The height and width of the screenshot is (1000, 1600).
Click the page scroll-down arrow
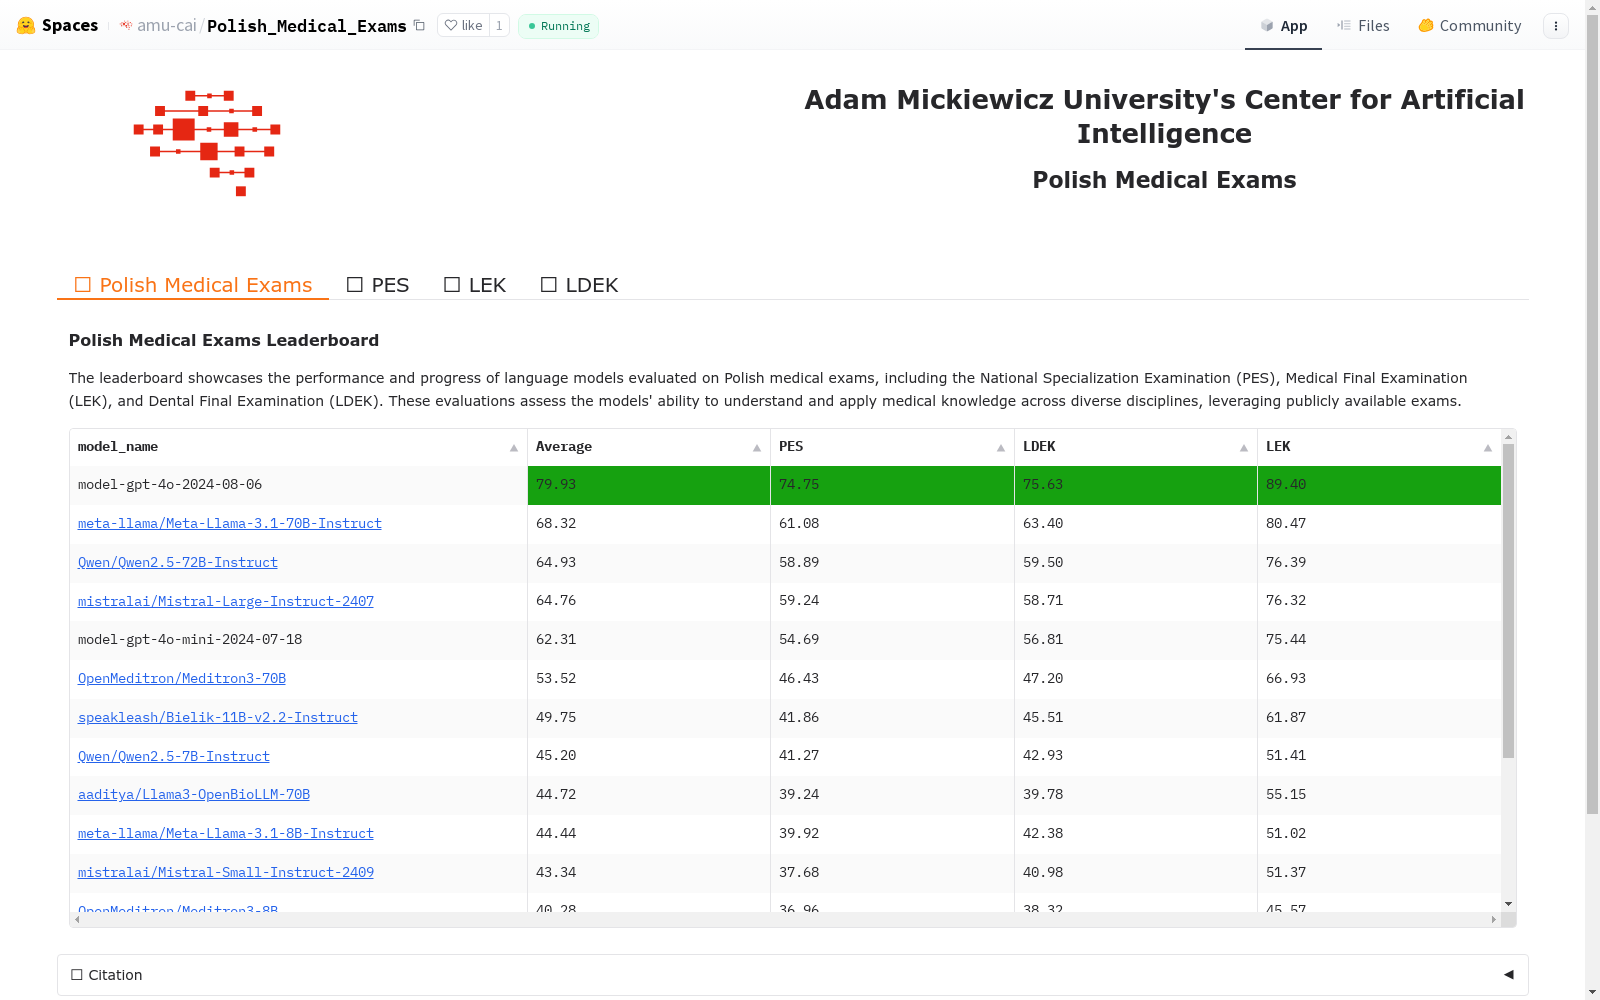point(1592,992)
